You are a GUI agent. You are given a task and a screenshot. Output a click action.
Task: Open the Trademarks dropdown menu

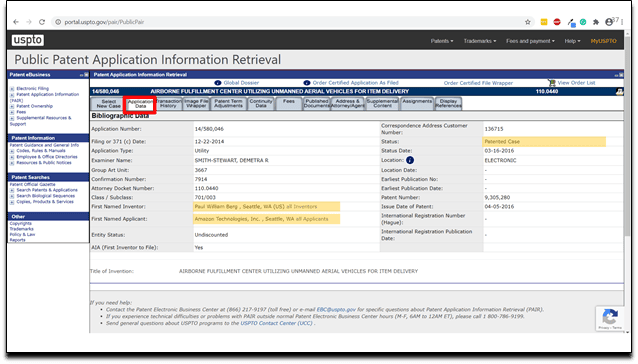pos(480,41)
